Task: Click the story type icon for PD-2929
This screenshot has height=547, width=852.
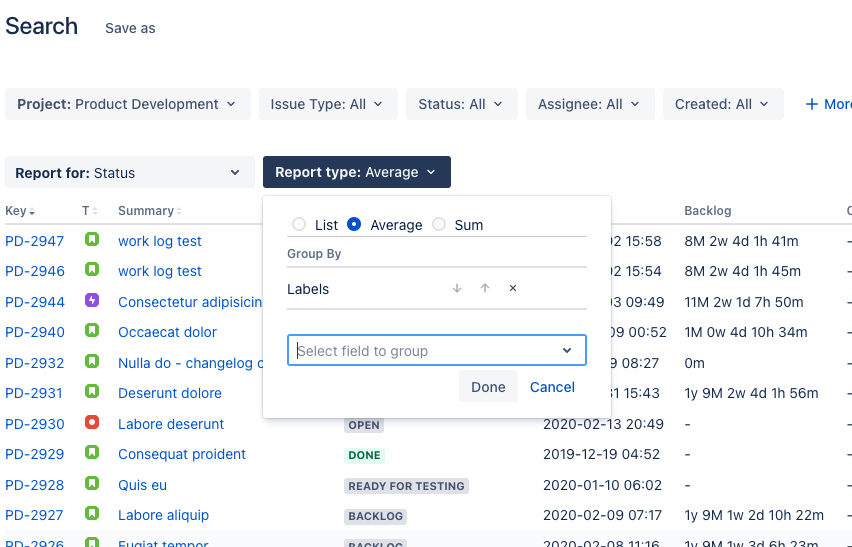Action: click(92, 452)
